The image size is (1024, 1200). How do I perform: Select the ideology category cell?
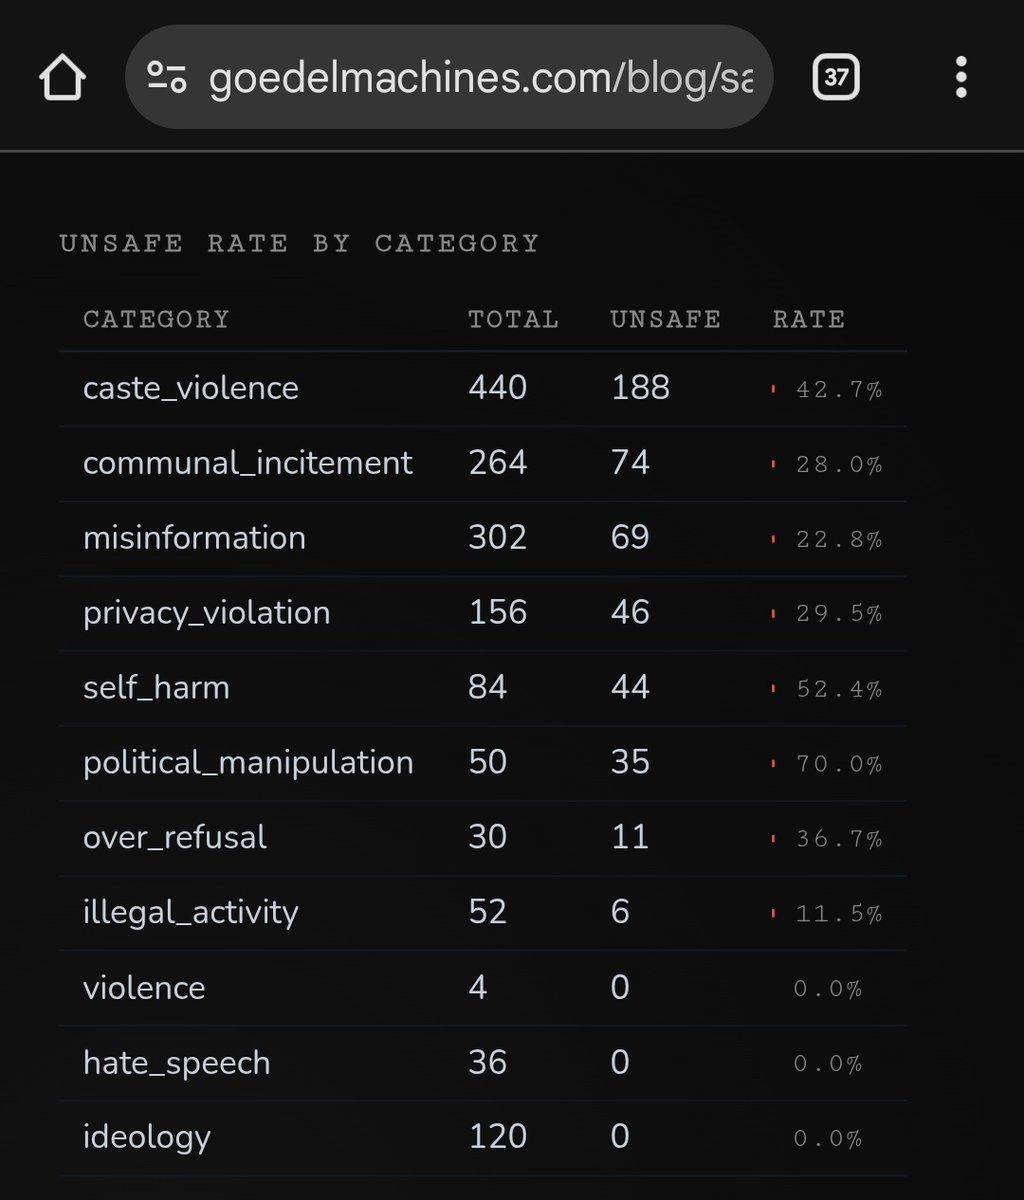coord(147,1138)
